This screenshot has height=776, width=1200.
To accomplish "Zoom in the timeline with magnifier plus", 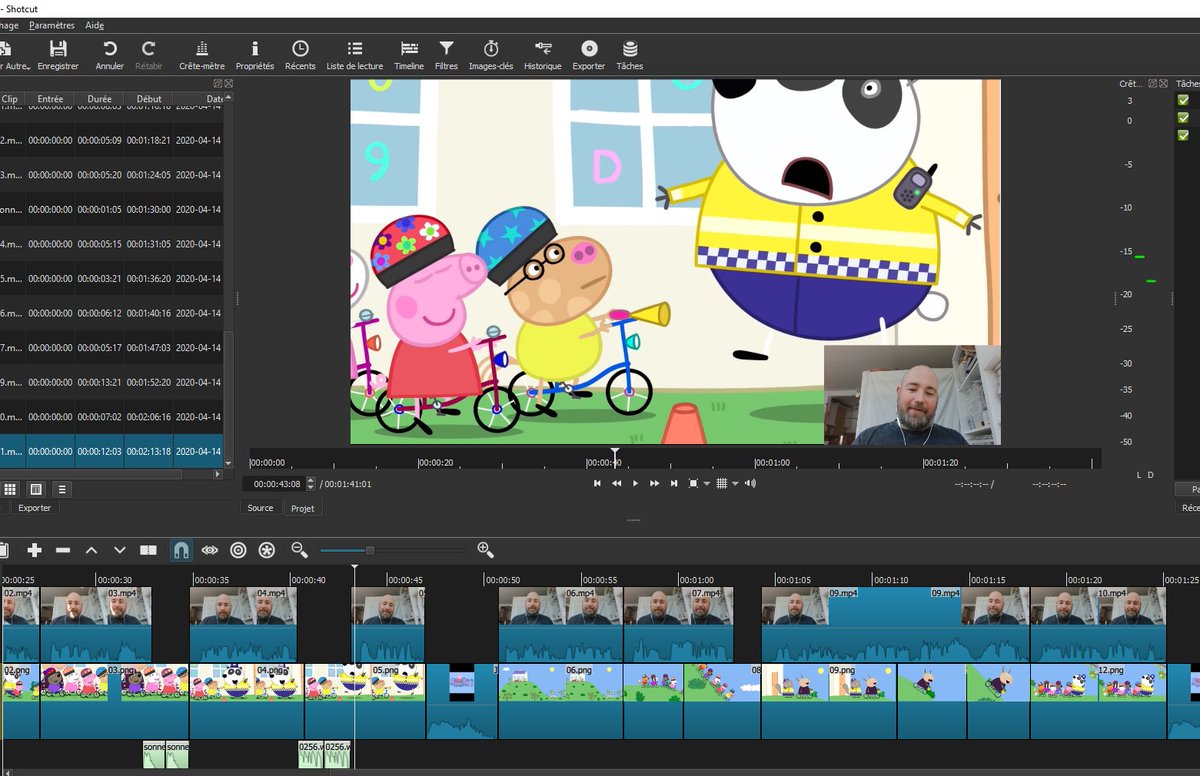I will (x=486, y=550).
